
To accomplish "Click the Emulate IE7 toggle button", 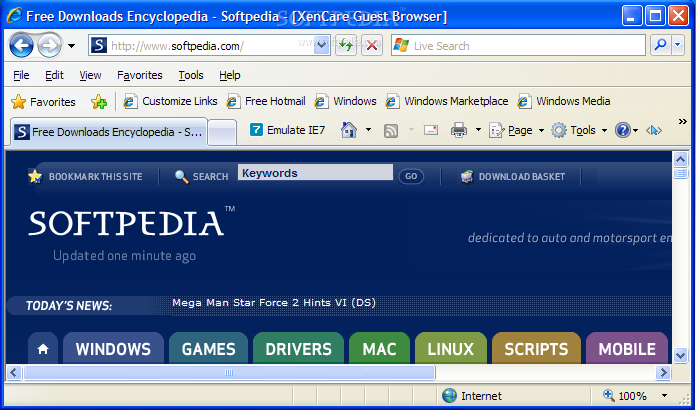I will 287,130.
